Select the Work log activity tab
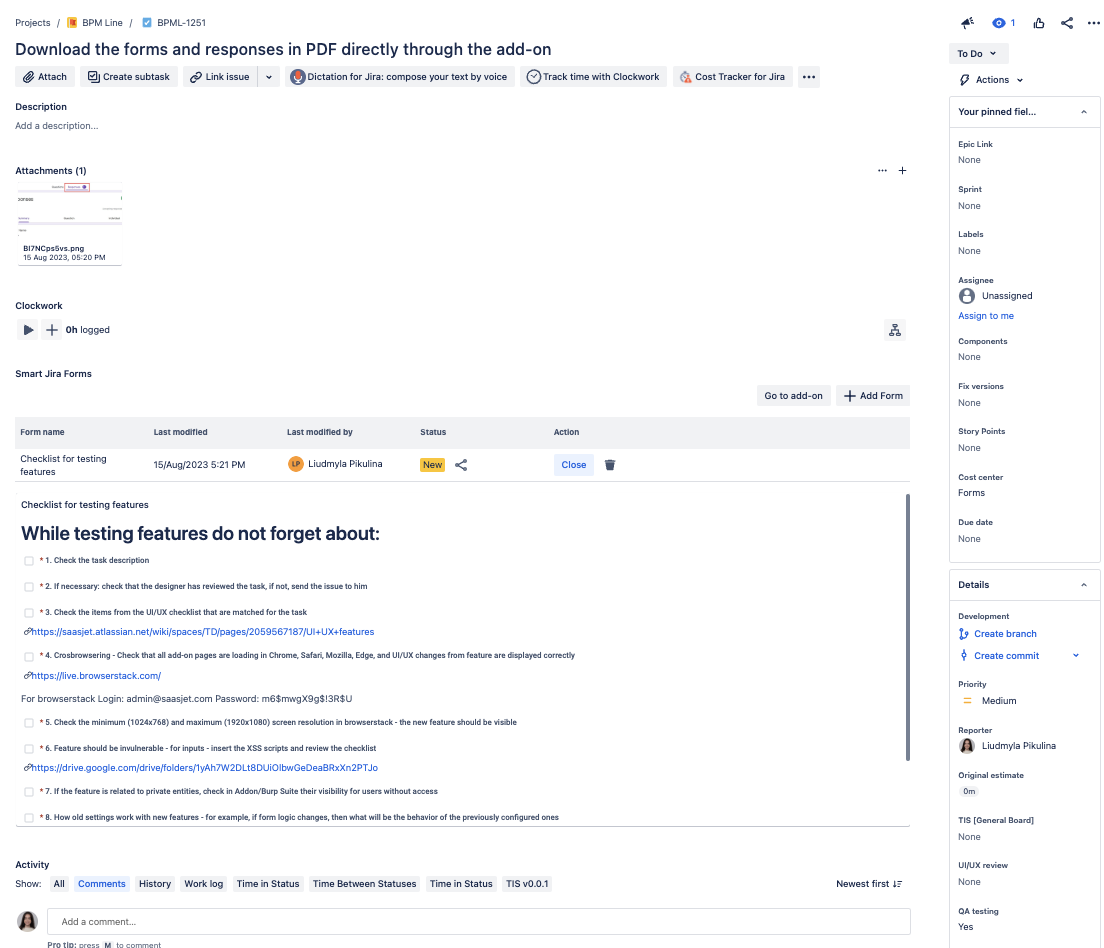This screenshot has width=1104, height=948. 203,885
